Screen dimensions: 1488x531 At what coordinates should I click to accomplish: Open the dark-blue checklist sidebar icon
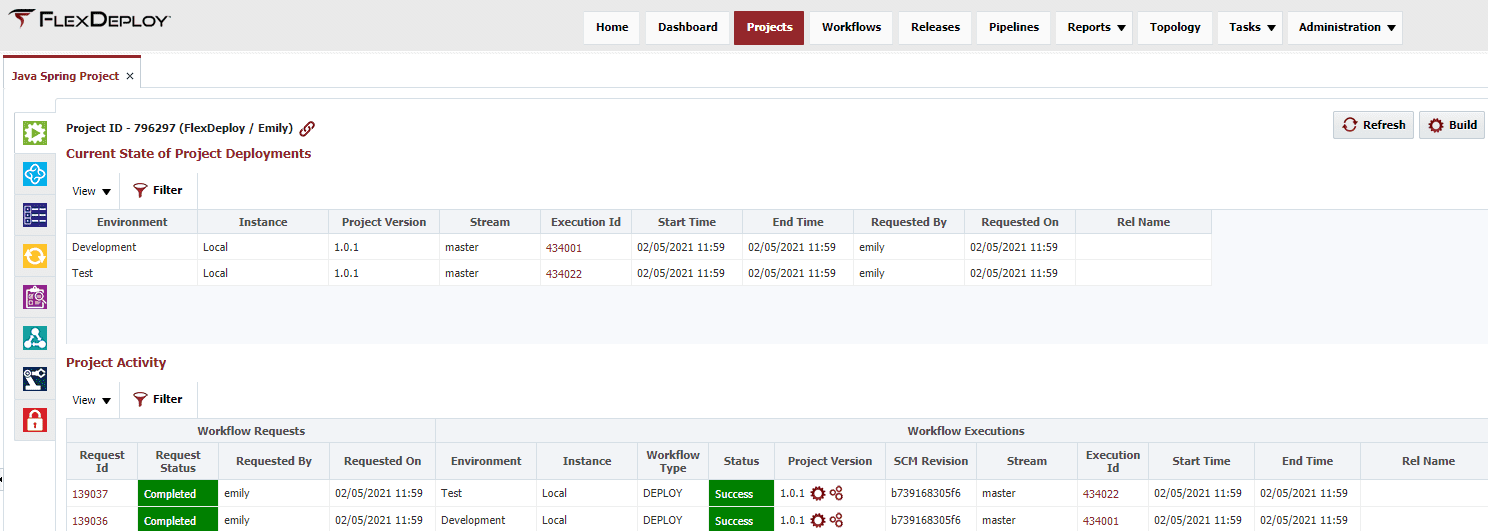35,215
